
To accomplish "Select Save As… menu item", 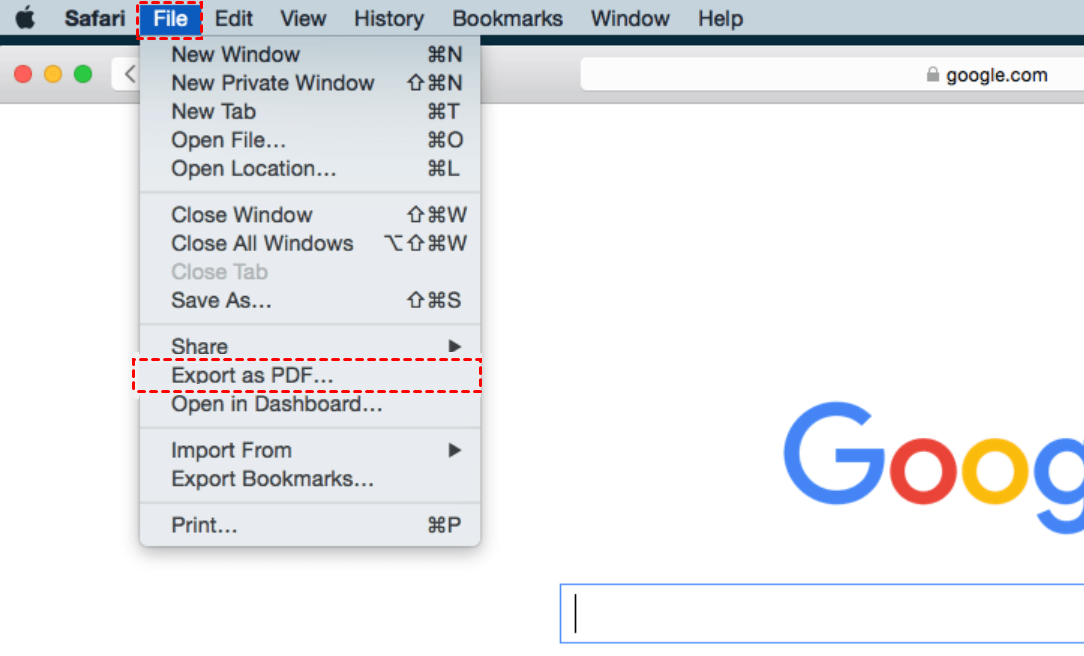I will [x=310, y=301].
